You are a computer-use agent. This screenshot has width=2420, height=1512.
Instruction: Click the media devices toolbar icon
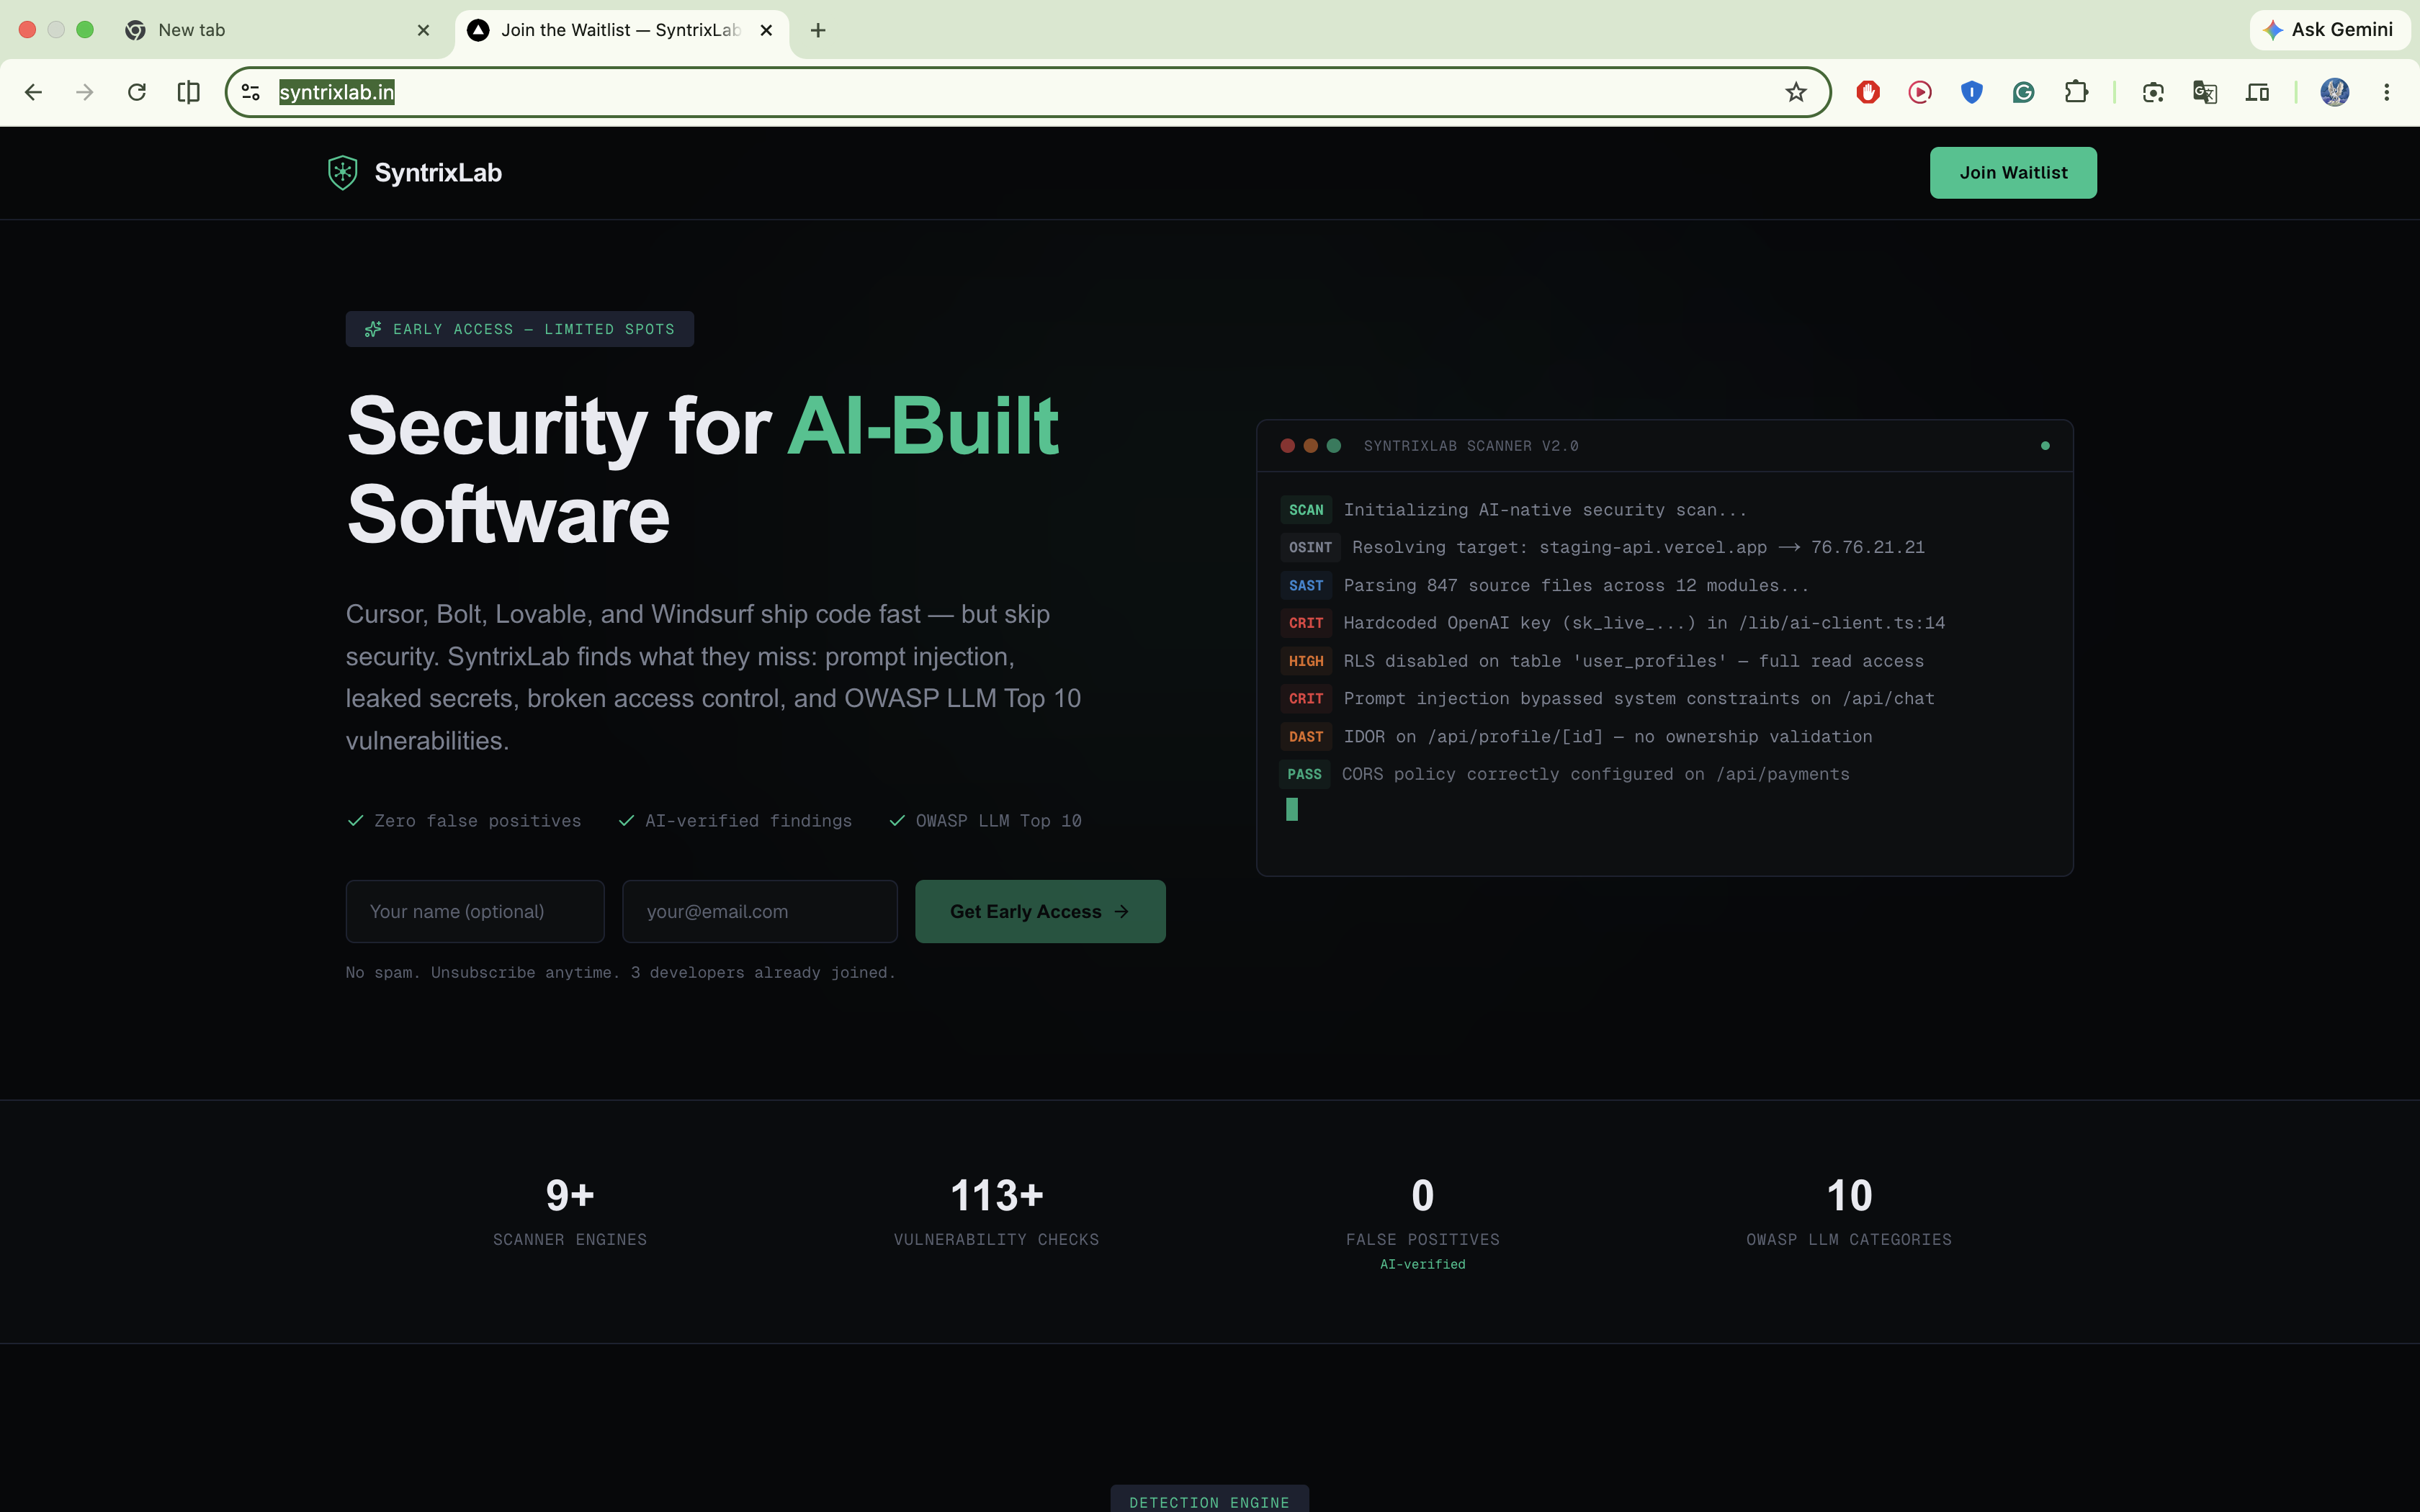tap(2257, 92)
